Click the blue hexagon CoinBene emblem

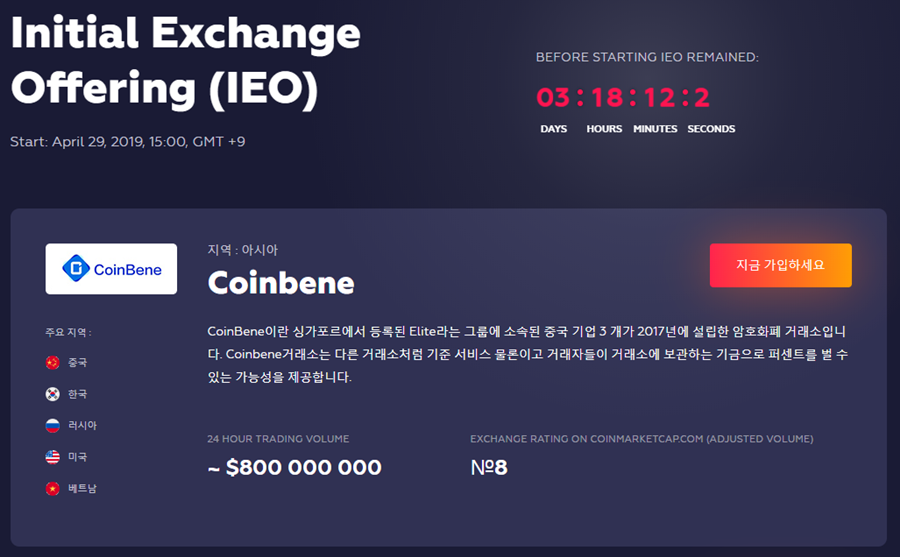(x=76, y=268)
